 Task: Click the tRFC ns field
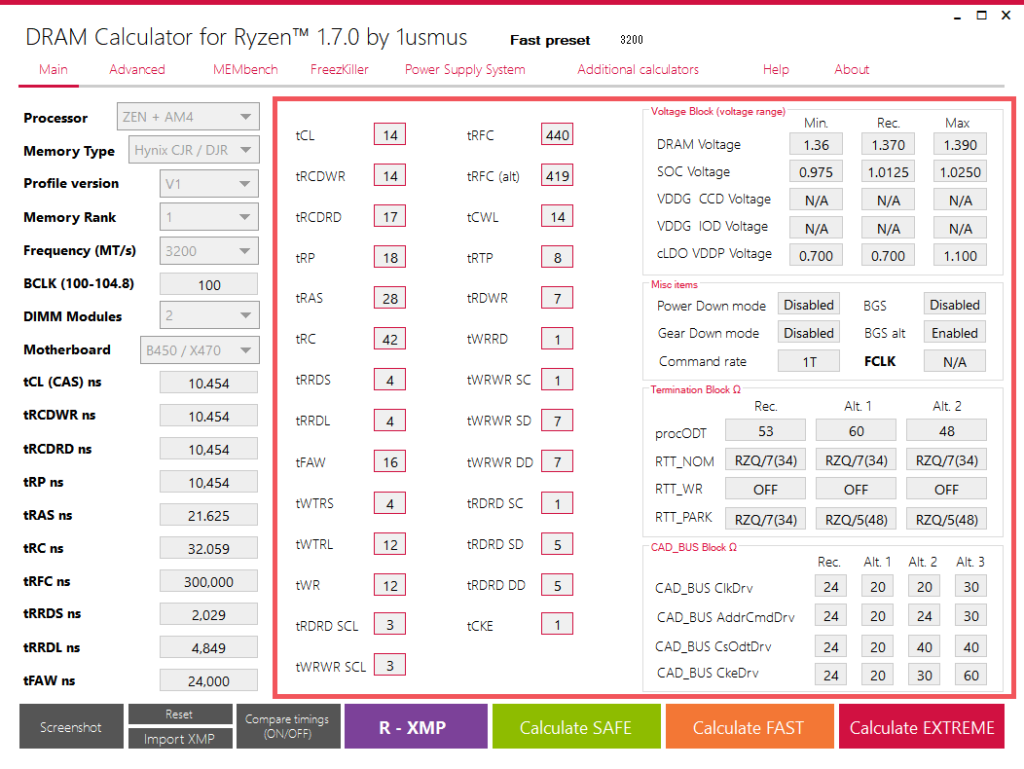click(x=209, y=582)
